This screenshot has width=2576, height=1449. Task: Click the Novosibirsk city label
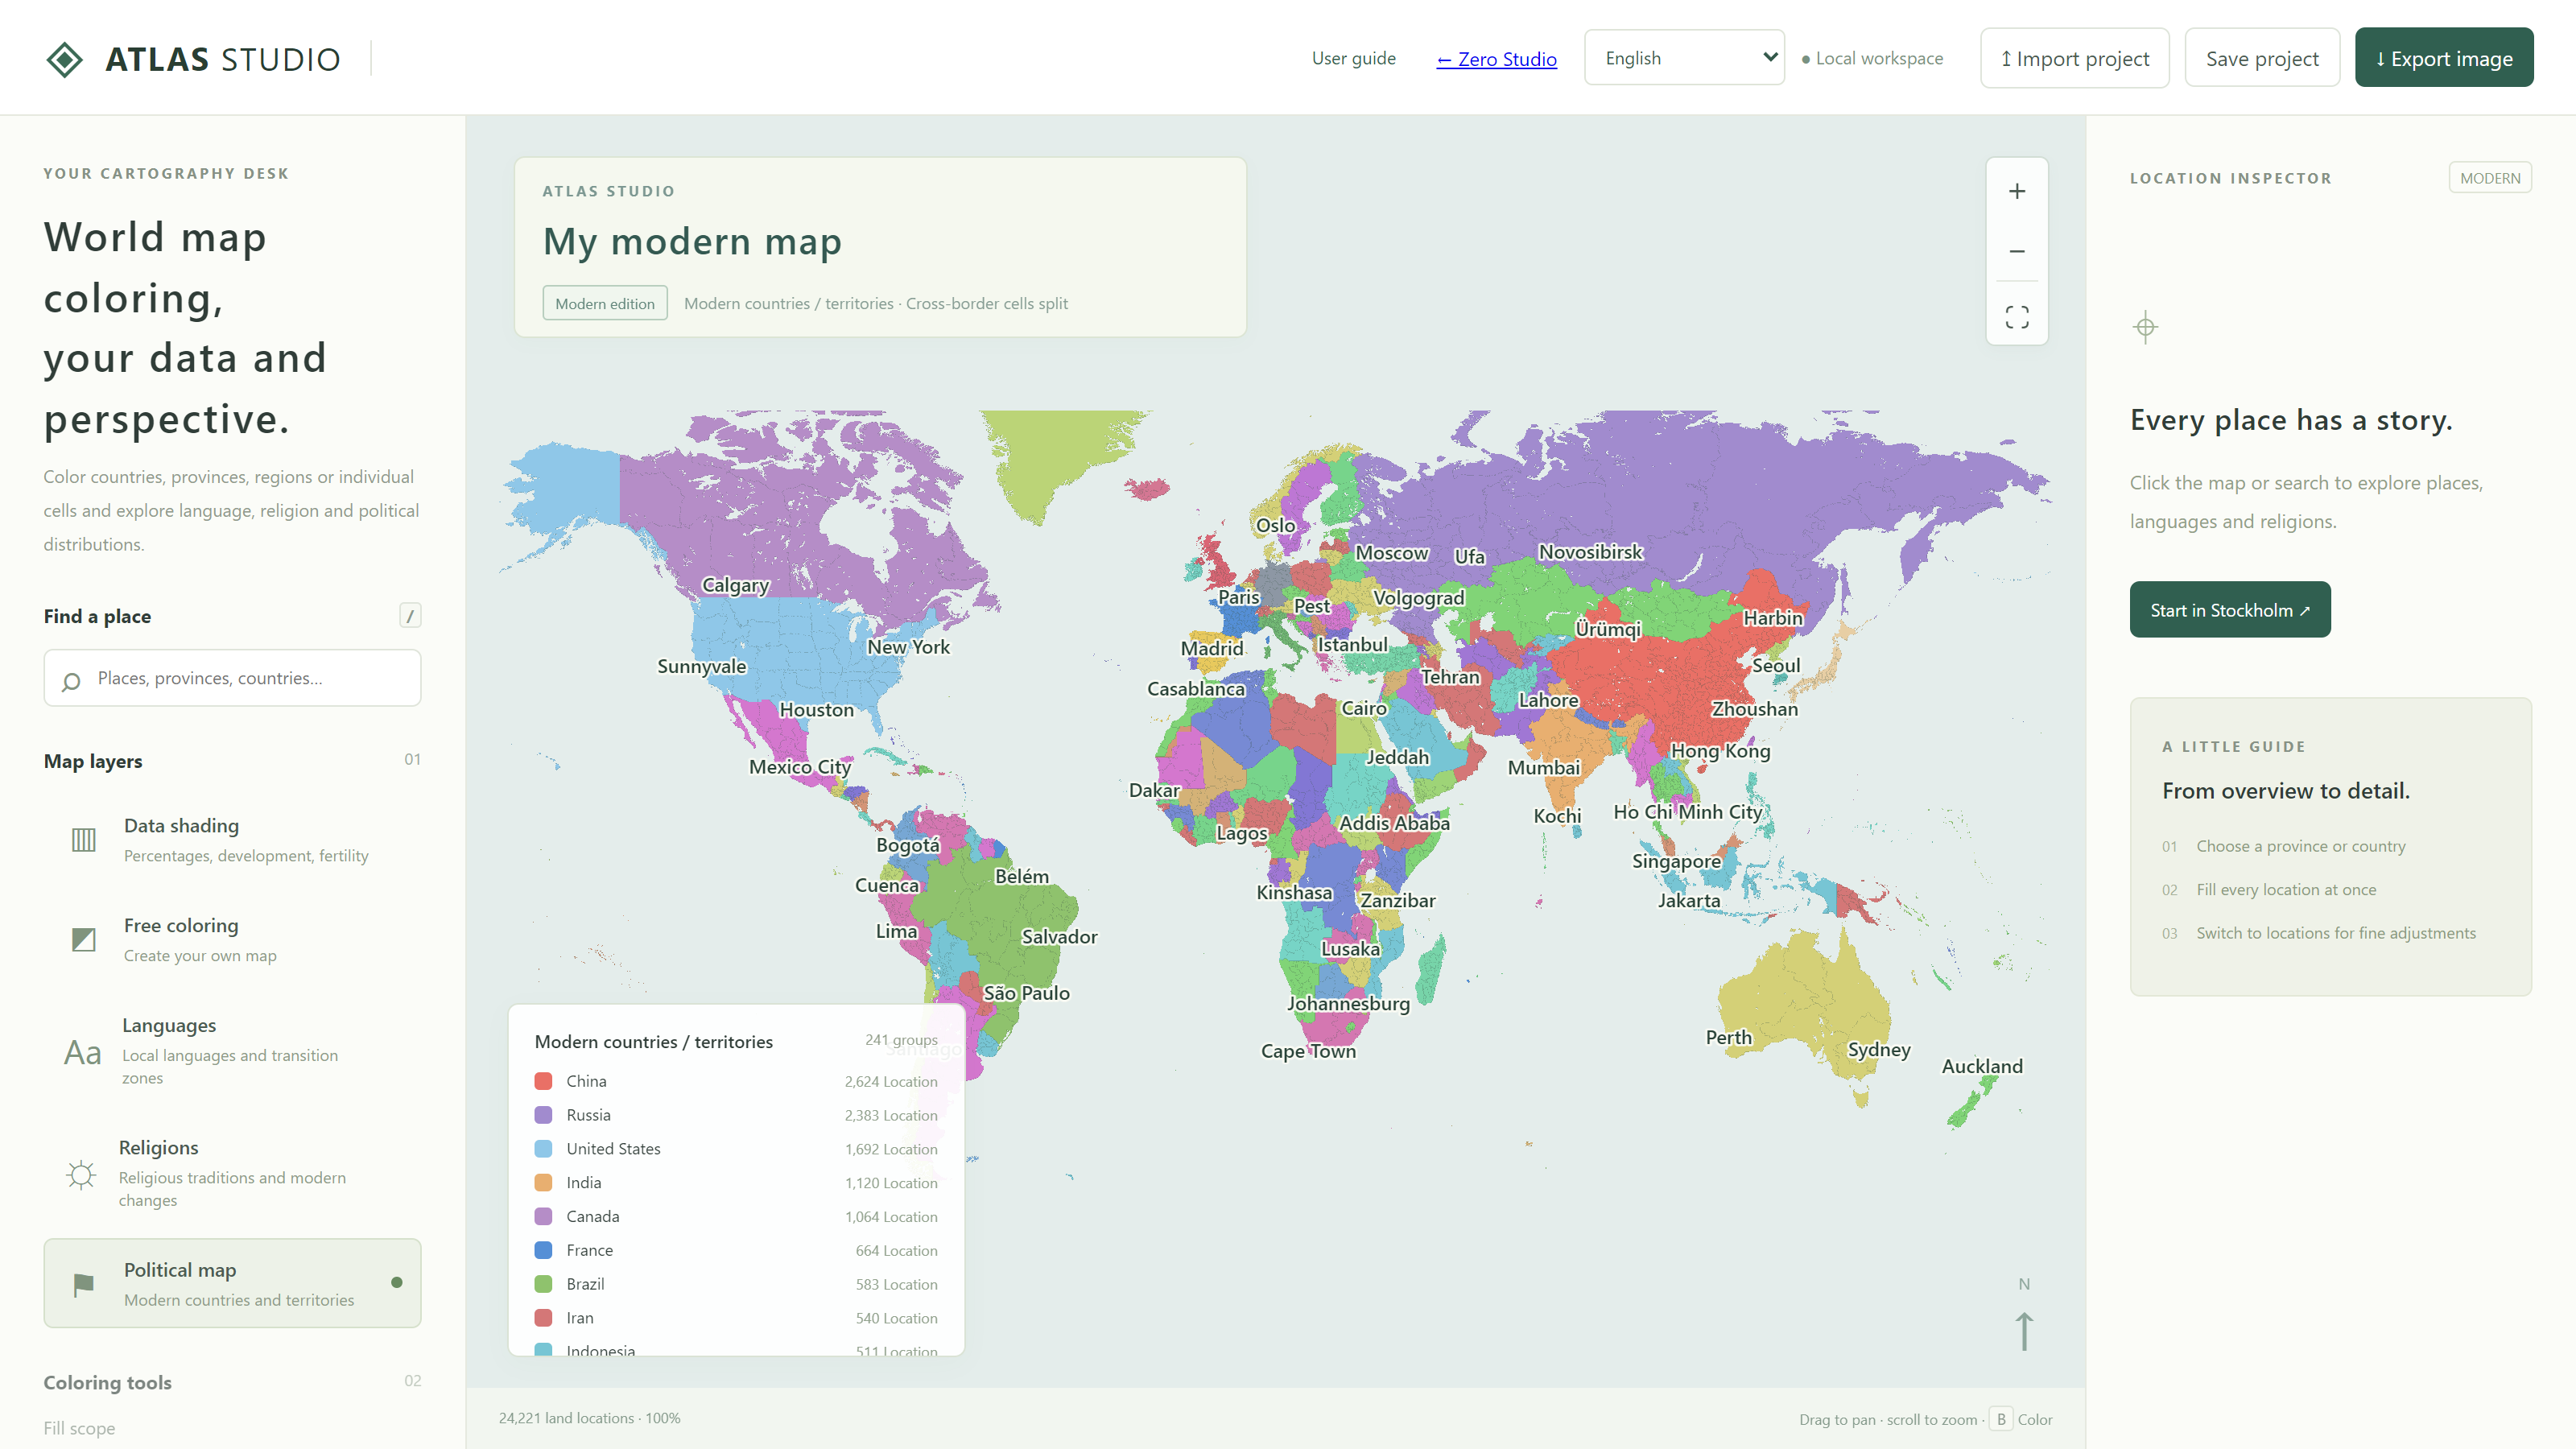(1590, 552)
